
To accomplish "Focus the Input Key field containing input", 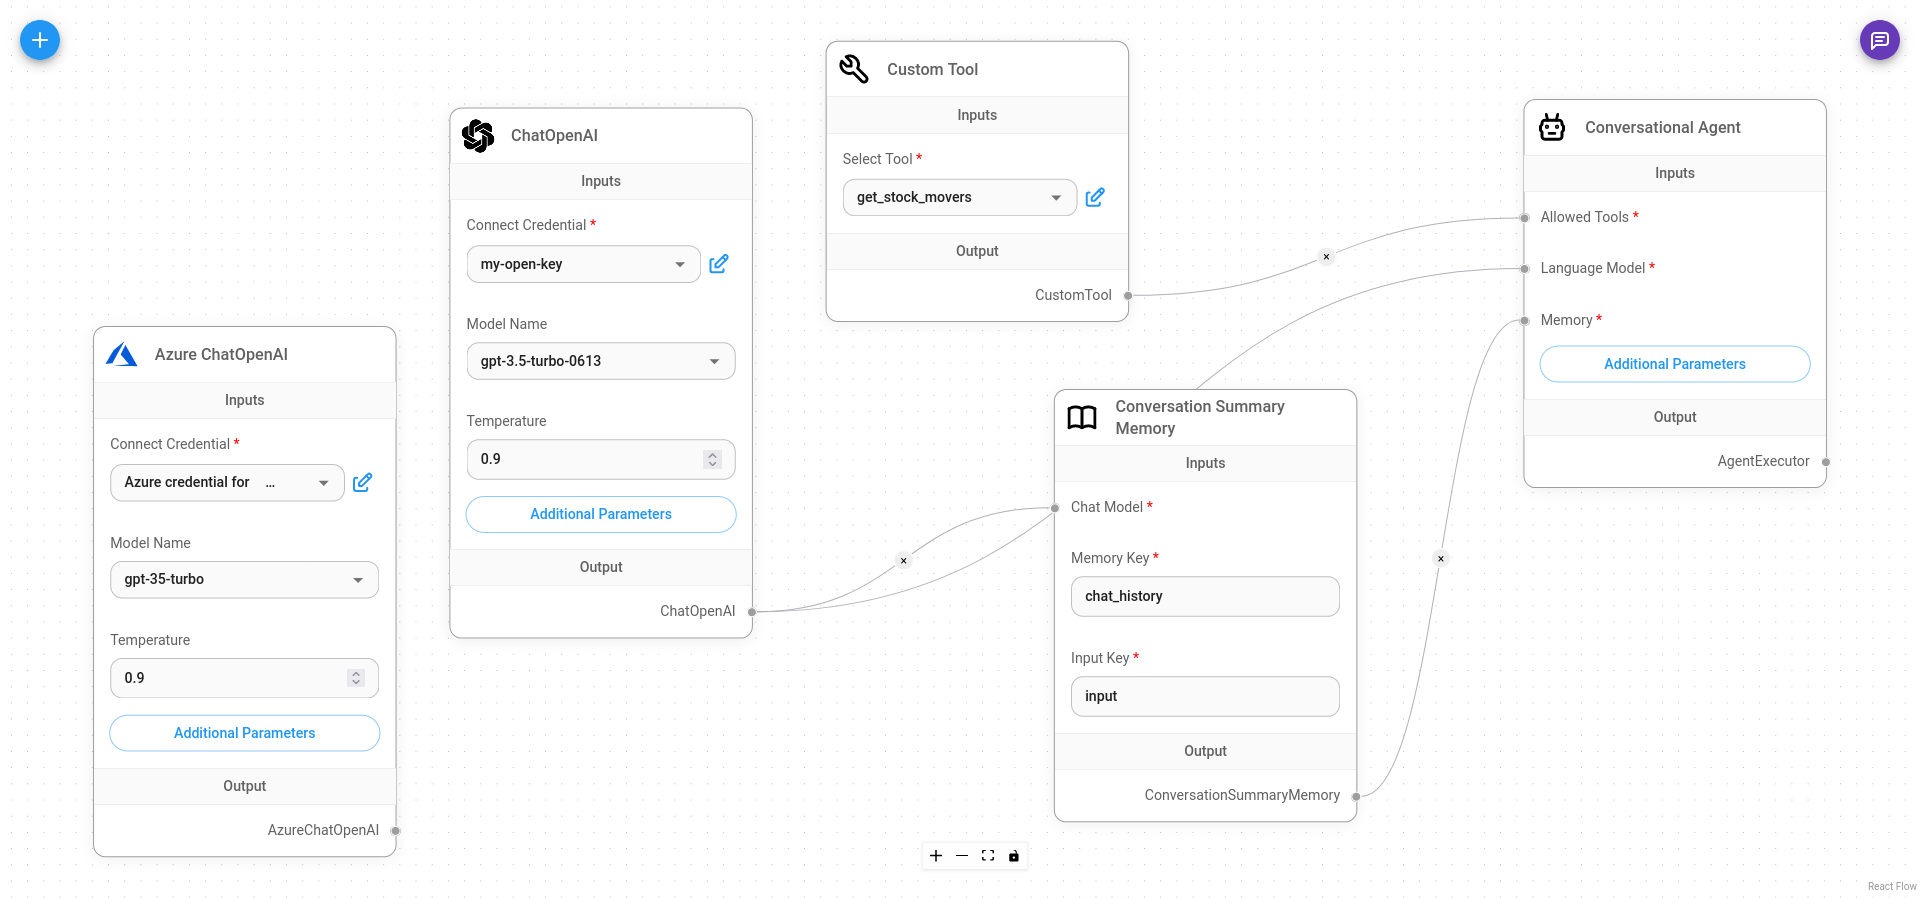I will [1205, 696].
